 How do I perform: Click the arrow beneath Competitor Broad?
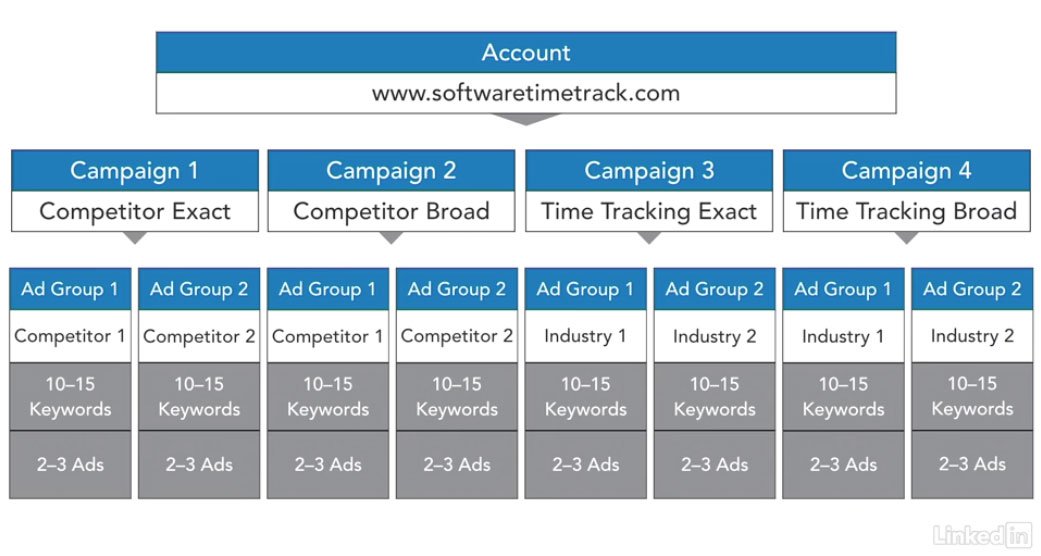tap(391, 238)
